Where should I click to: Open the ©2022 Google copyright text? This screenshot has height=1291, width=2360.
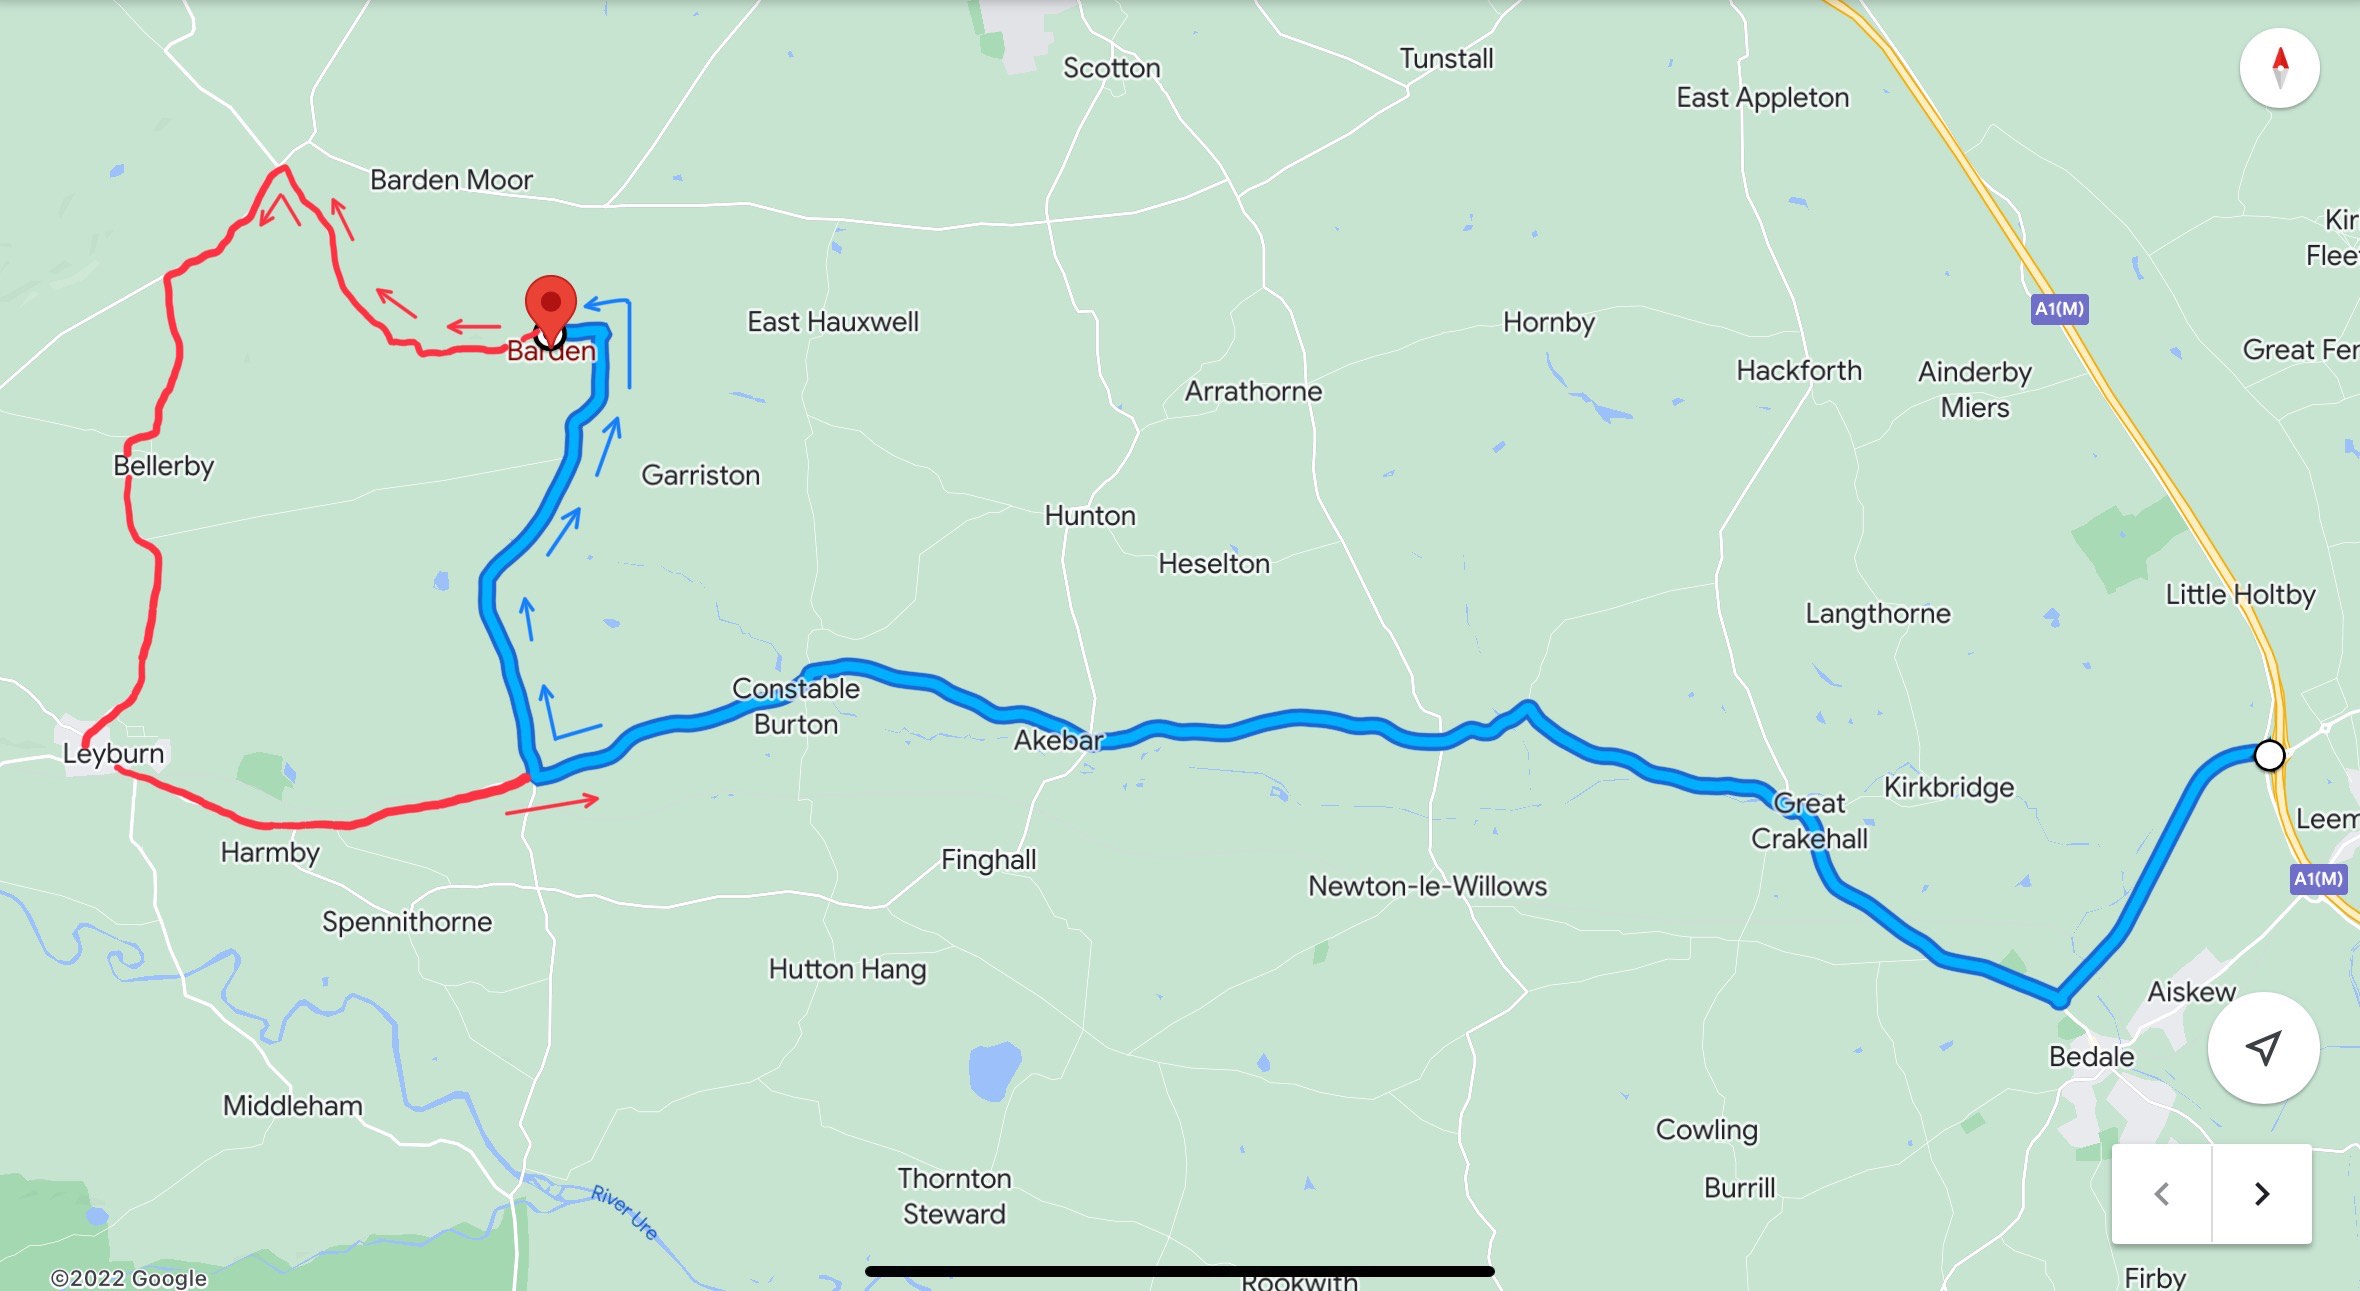click(x=128, y=1278)
